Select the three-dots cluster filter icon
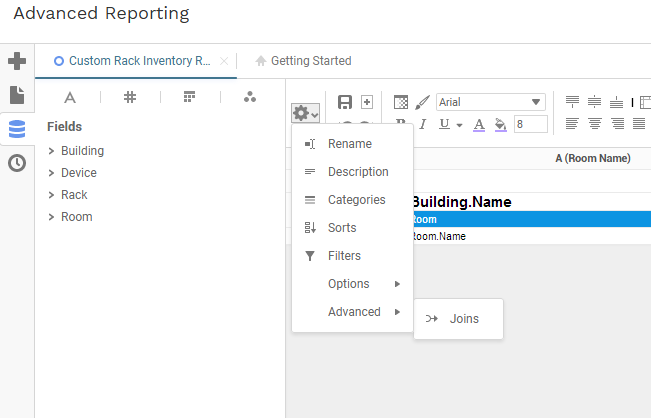 click(250, 97)
